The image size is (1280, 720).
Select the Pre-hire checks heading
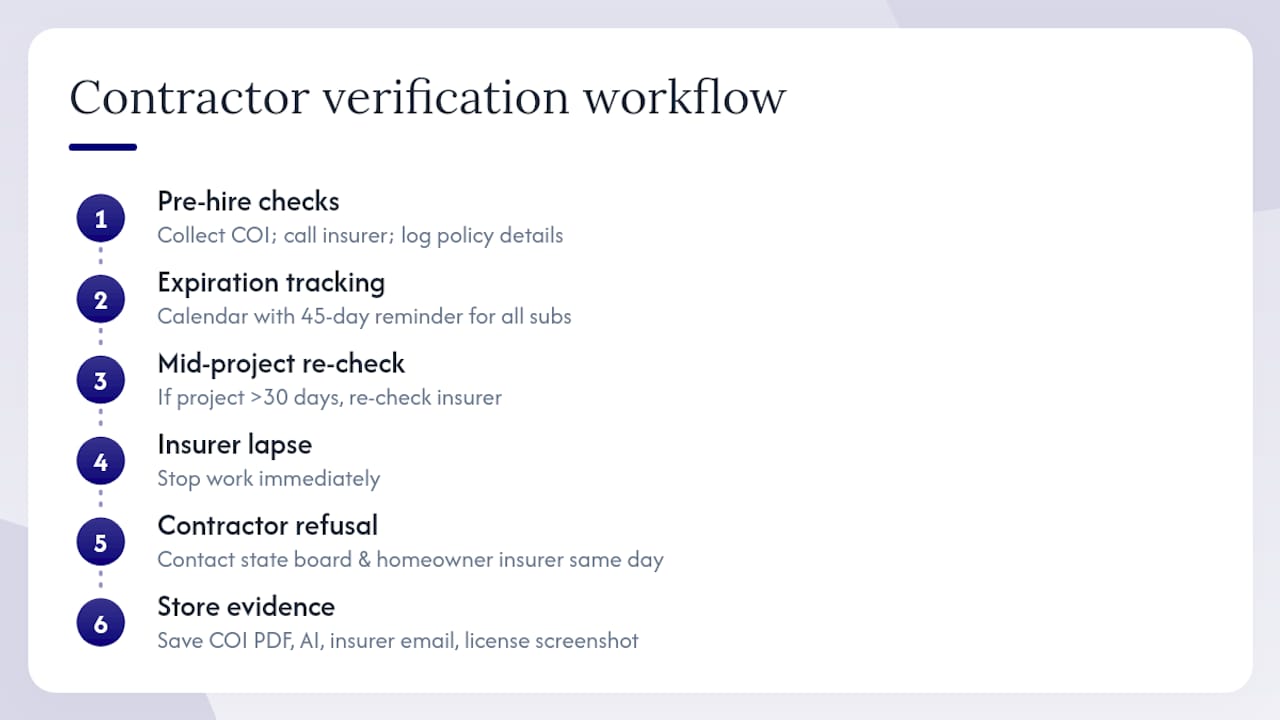click(x=248, y=201)
